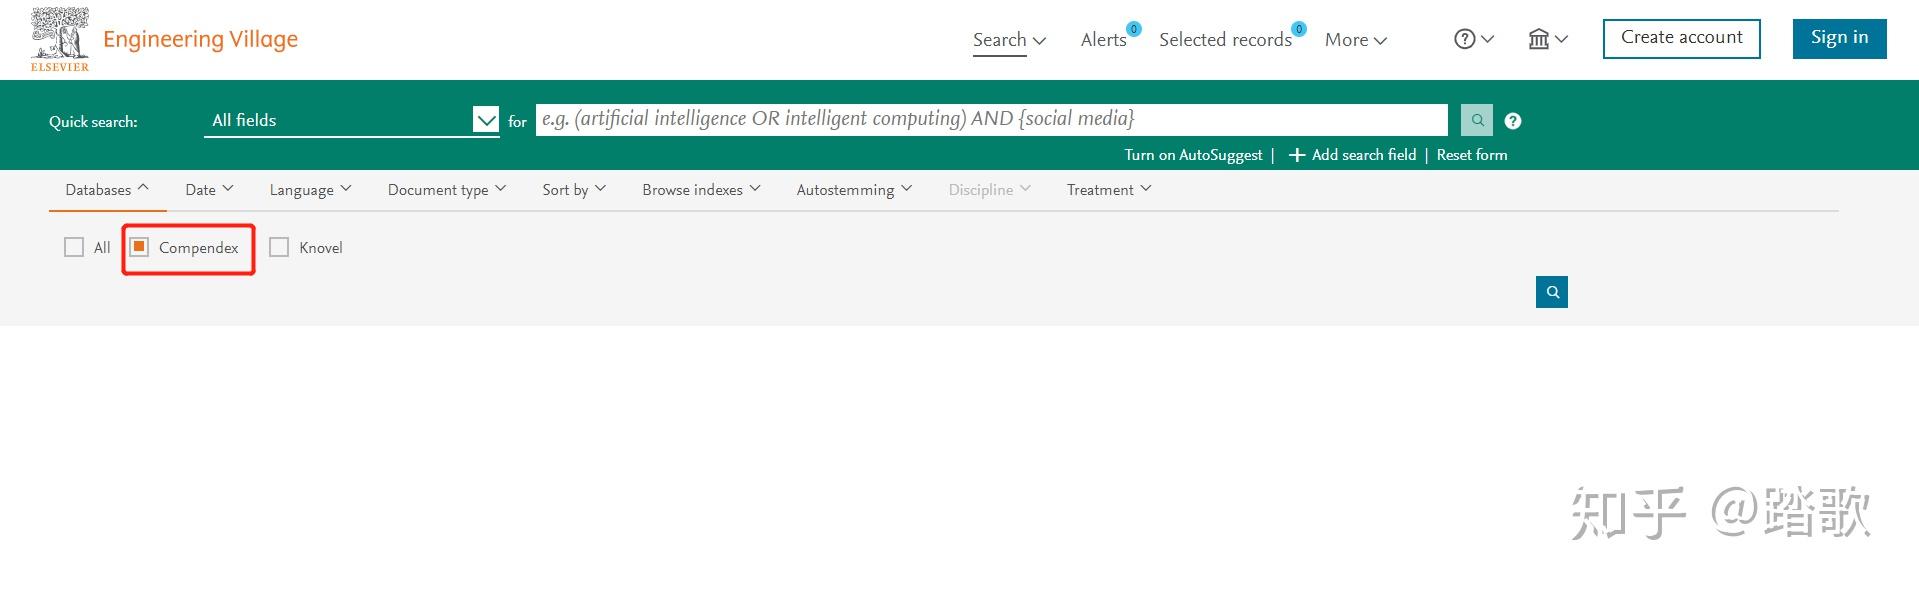This screenshot has width=1919, height=591.
Task: Open Alerts page
Action: 1103,40
